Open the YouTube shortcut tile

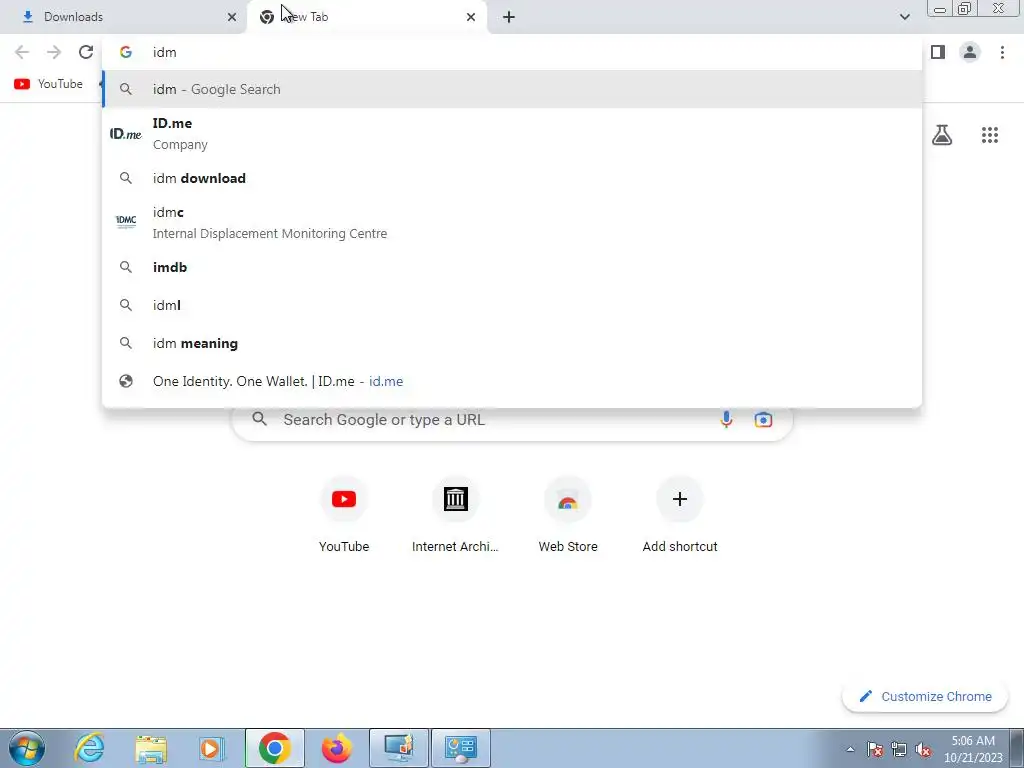[344, 515]
